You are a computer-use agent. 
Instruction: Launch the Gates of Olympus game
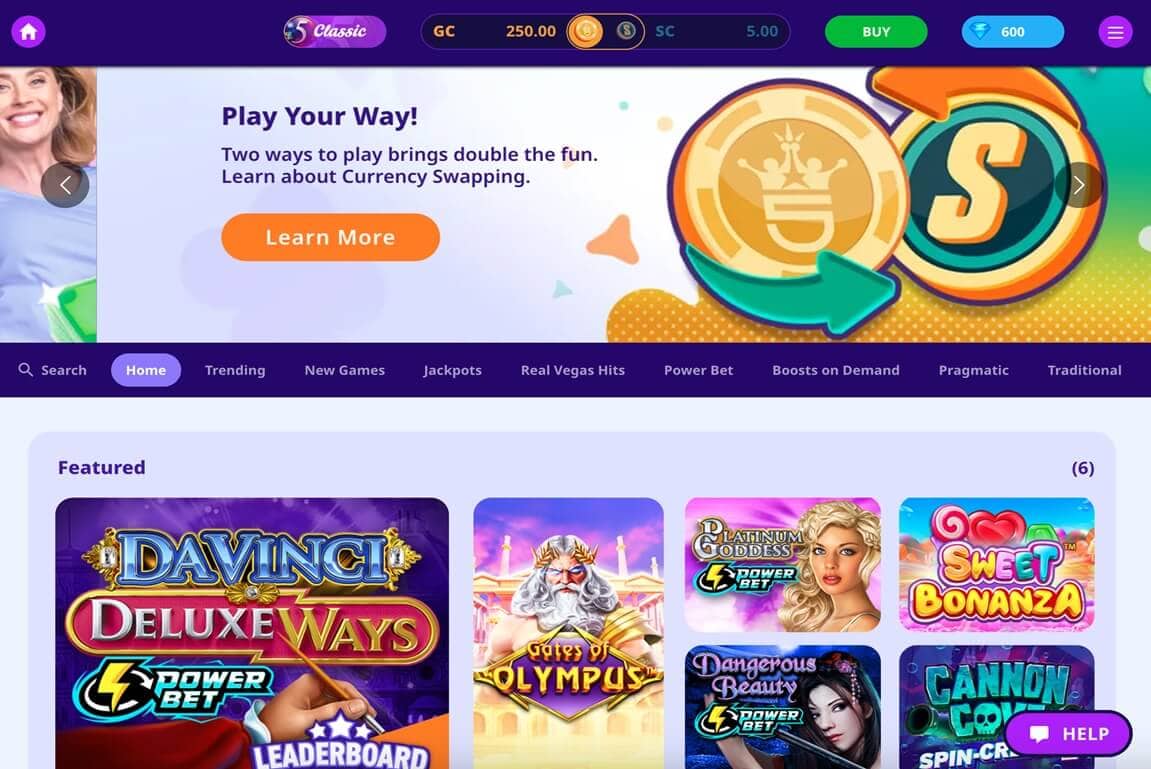tap(568, 633)
